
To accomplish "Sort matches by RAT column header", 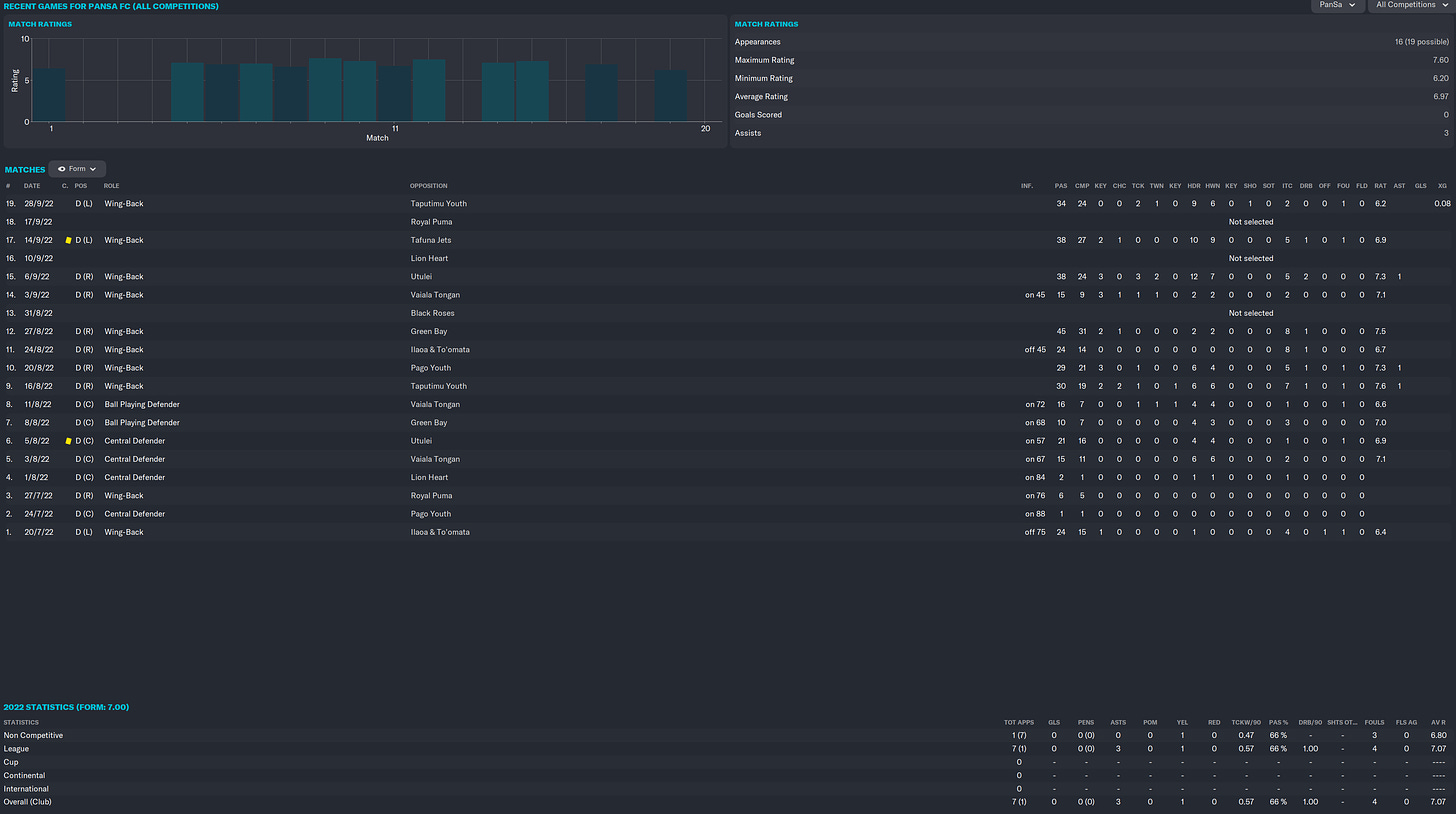I will click(x=1380, y=186).
